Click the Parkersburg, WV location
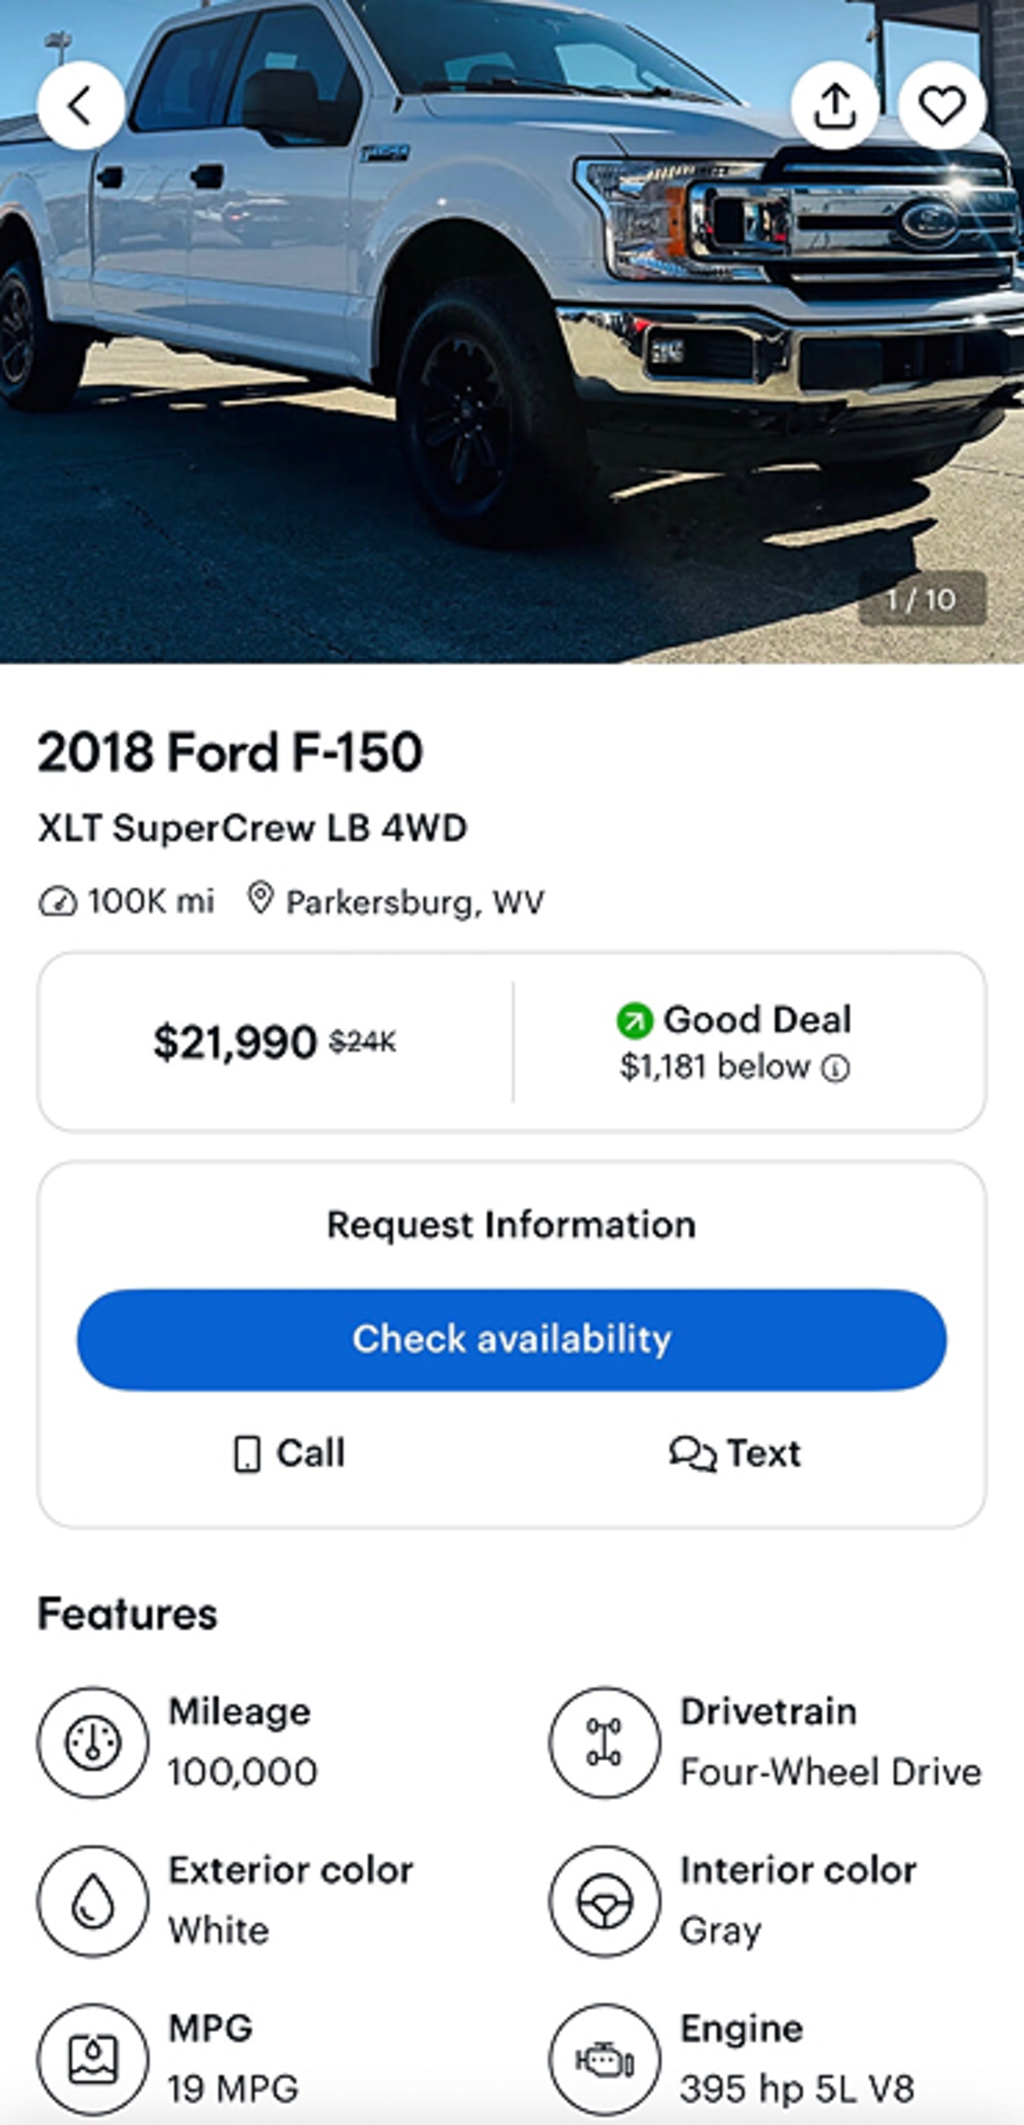1024x2125 pixels. pyautogui.click(x=414, y=902)
